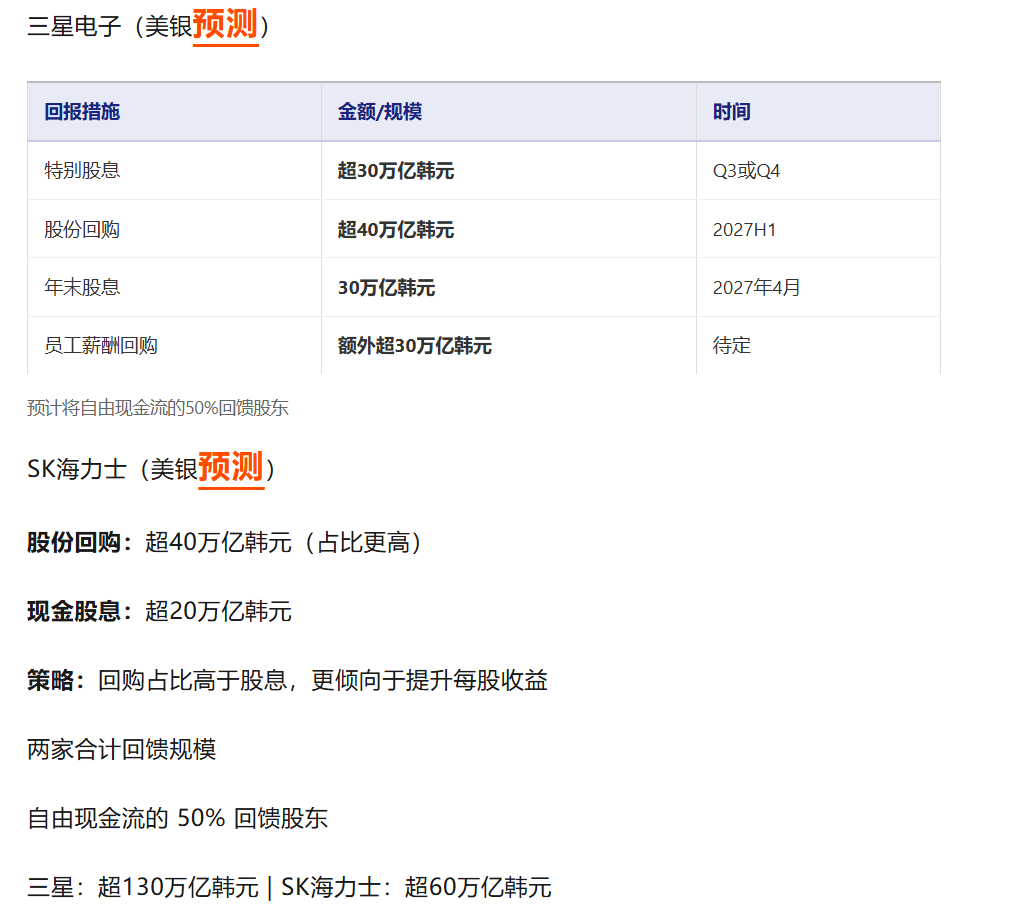
Task: Click the bold 股份回购： label under SK海力士
Action: [80, 542]
